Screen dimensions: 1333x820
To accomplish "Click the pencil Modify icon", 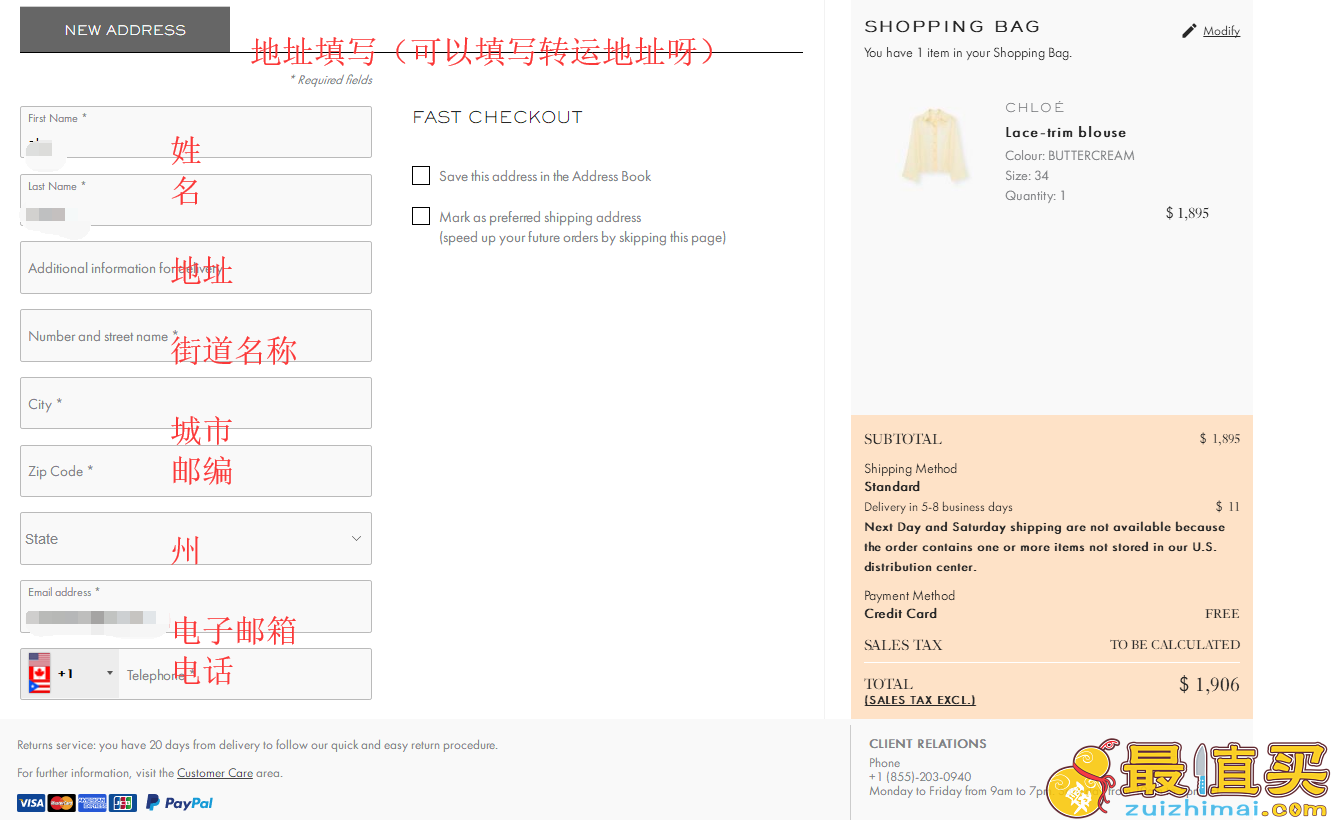I will coord(1188,31).
